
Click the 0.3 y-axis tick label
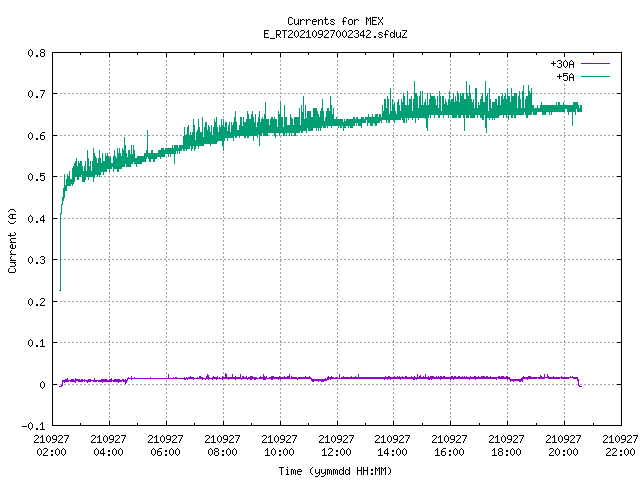pos(36,260)
